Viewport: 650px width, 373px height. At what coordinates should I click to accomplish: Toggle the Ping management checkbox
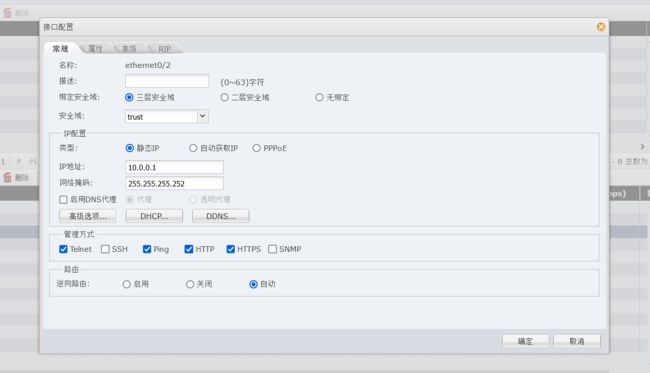pos(147,249)
